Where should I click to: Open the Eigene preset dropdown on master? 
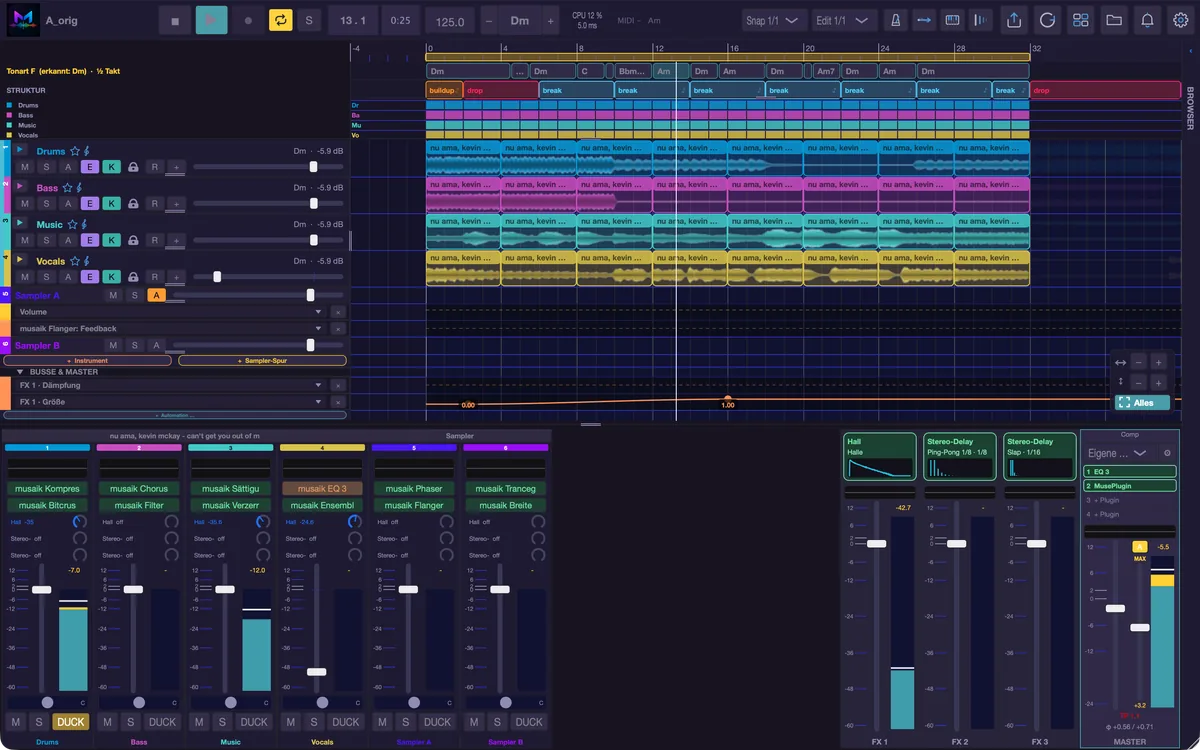coord(1118,453)
